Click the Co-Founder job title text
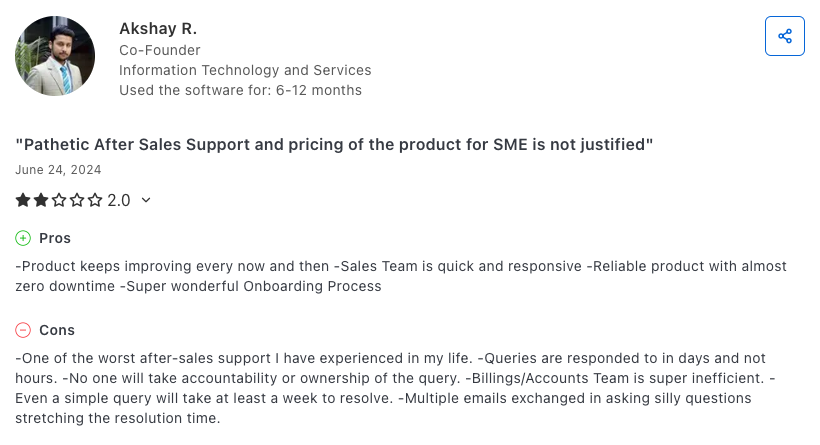The width and height of the screenshot is (820, 445). pyautogui.click(x=160, y=50)
